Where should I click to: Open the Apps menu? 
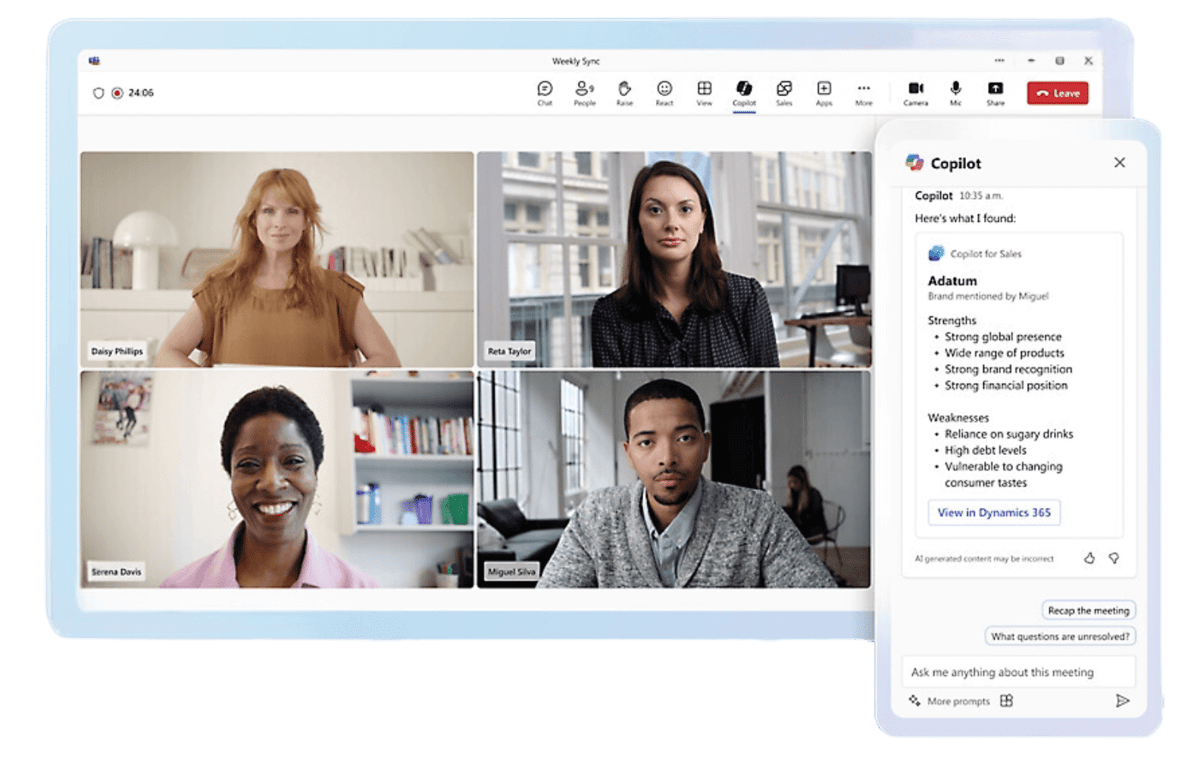(x=824, y=93)
